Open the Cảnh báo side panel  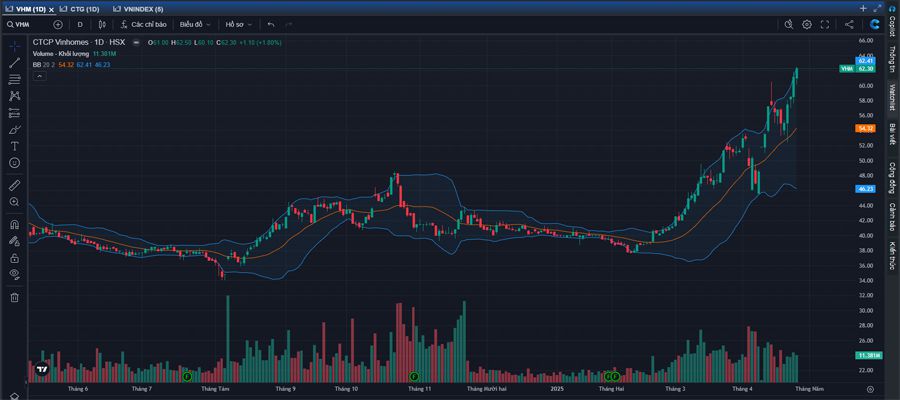[893, 217]
